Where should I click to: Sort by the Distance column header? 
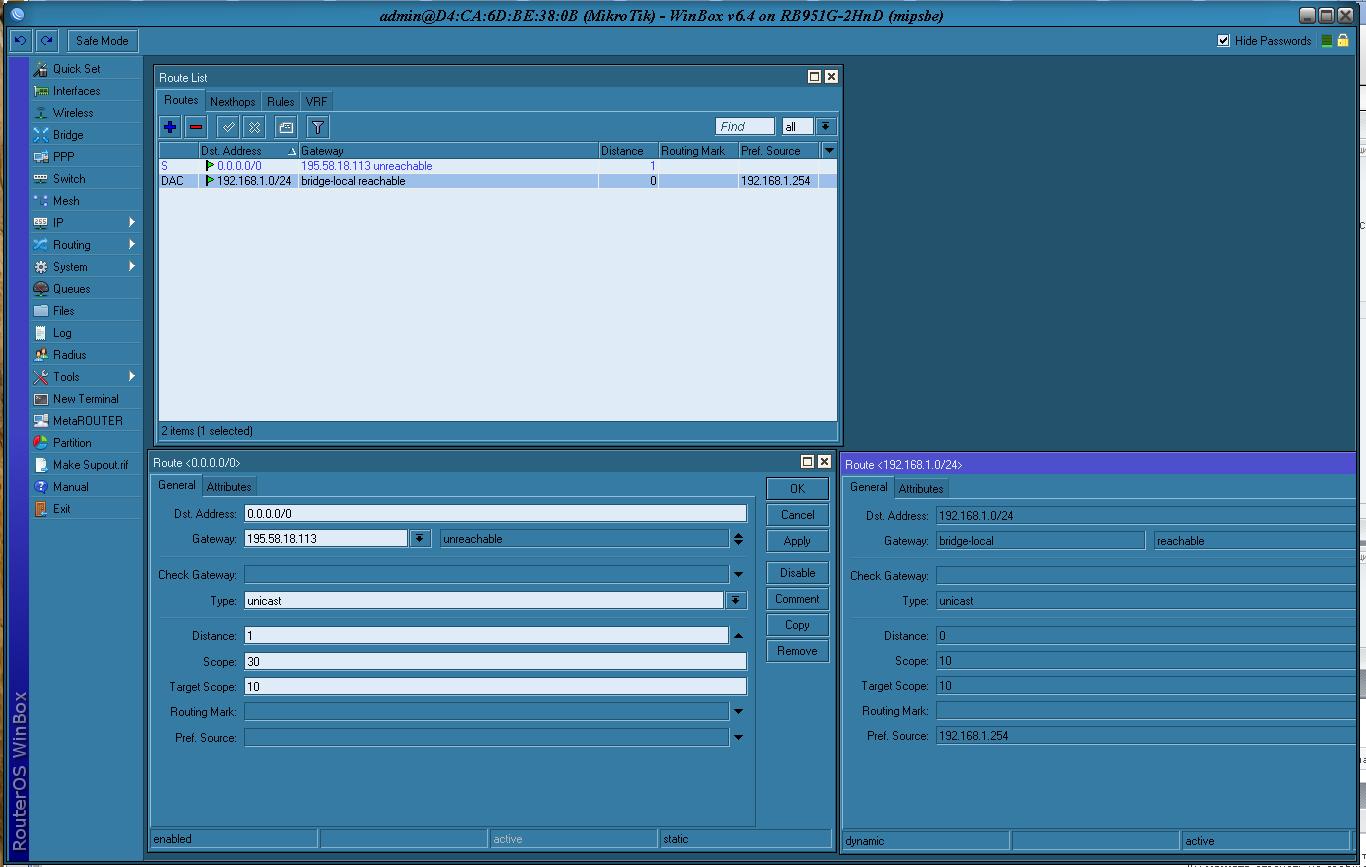click(x=627, y=151)
